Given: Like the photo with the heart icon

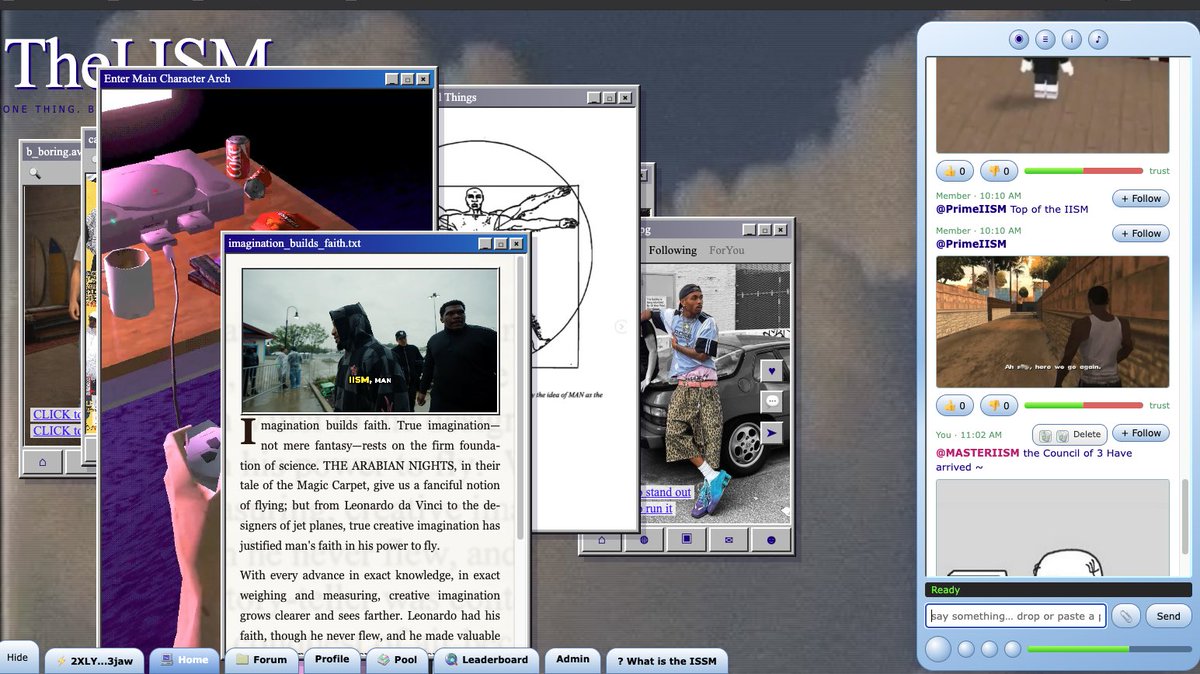Looking at the screenshot, I should (771, 371).
